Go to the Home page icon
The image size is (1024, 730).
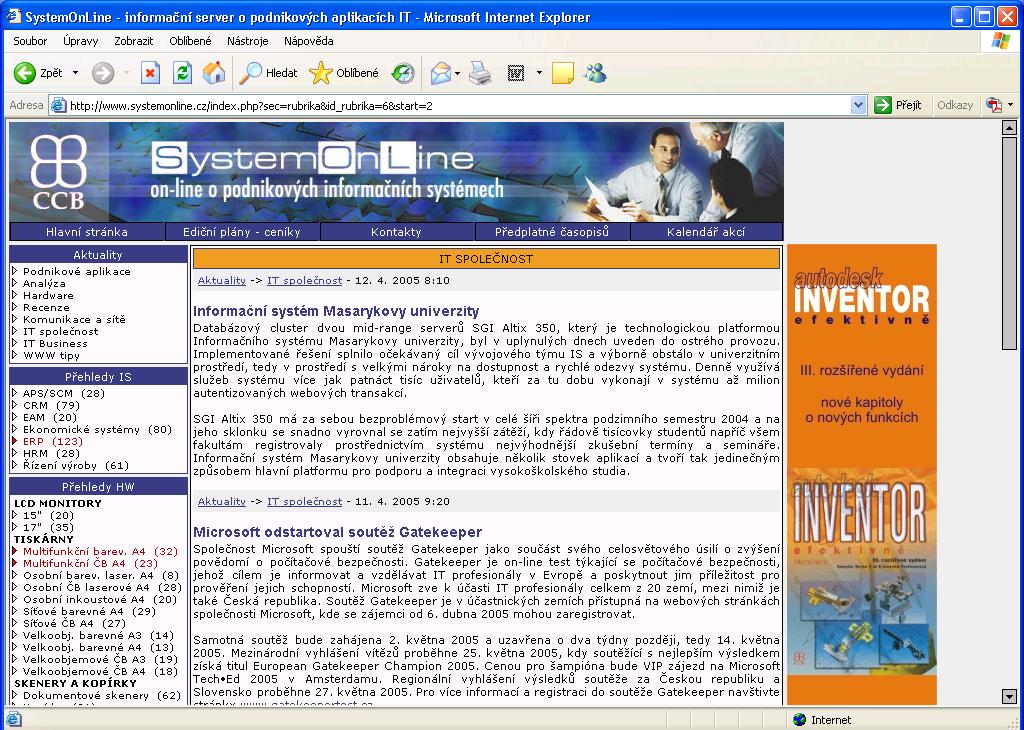(214, 73)
